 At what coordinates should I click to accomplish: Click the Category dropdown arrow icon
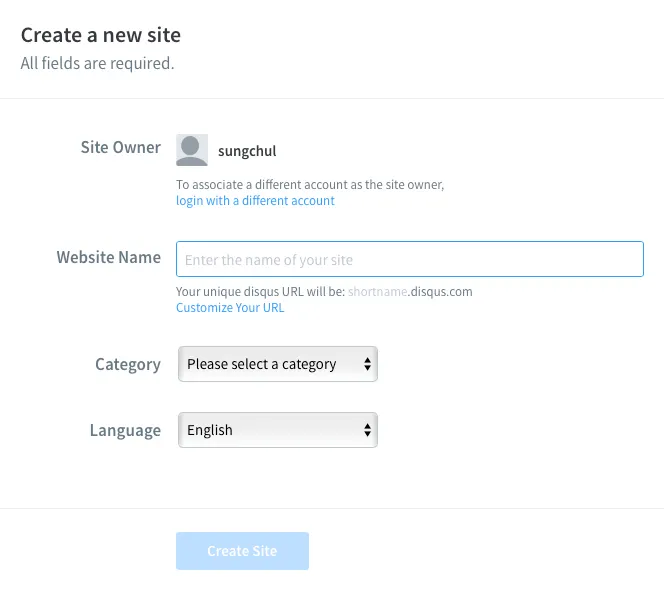click(368, 365)
